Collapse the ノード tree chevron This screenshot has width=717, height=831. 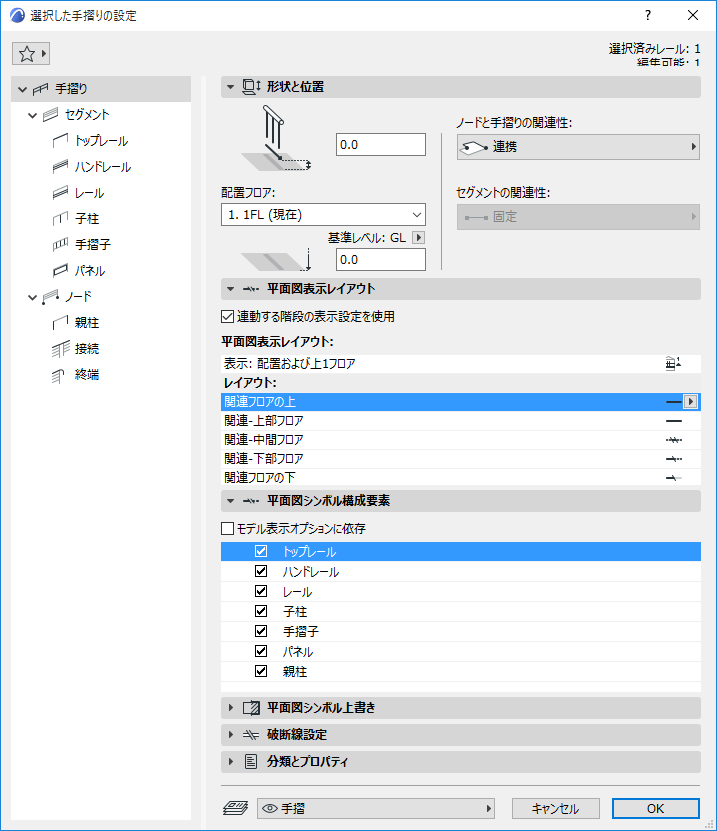(x=32, y=297)
